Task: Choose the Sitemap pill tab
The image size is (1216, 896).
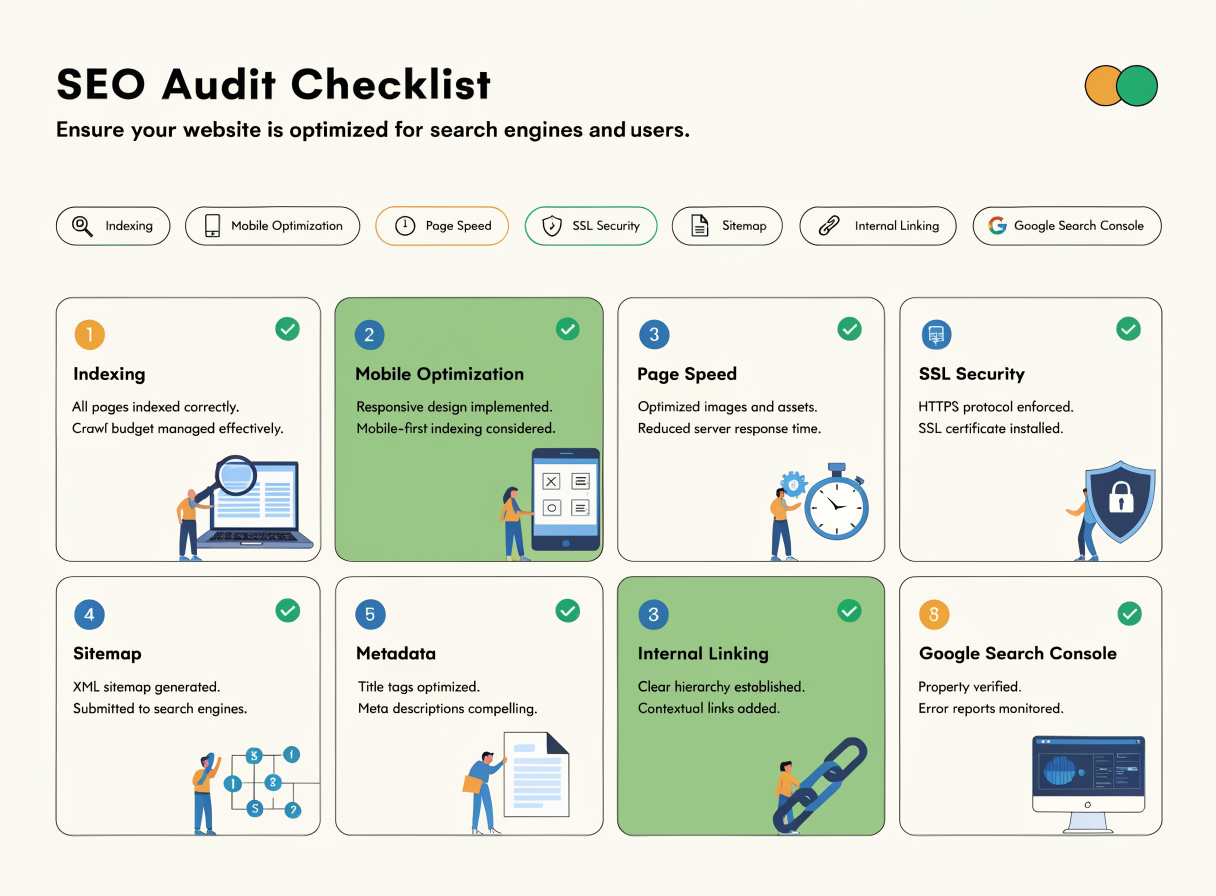Action: [x=727, y=226]
